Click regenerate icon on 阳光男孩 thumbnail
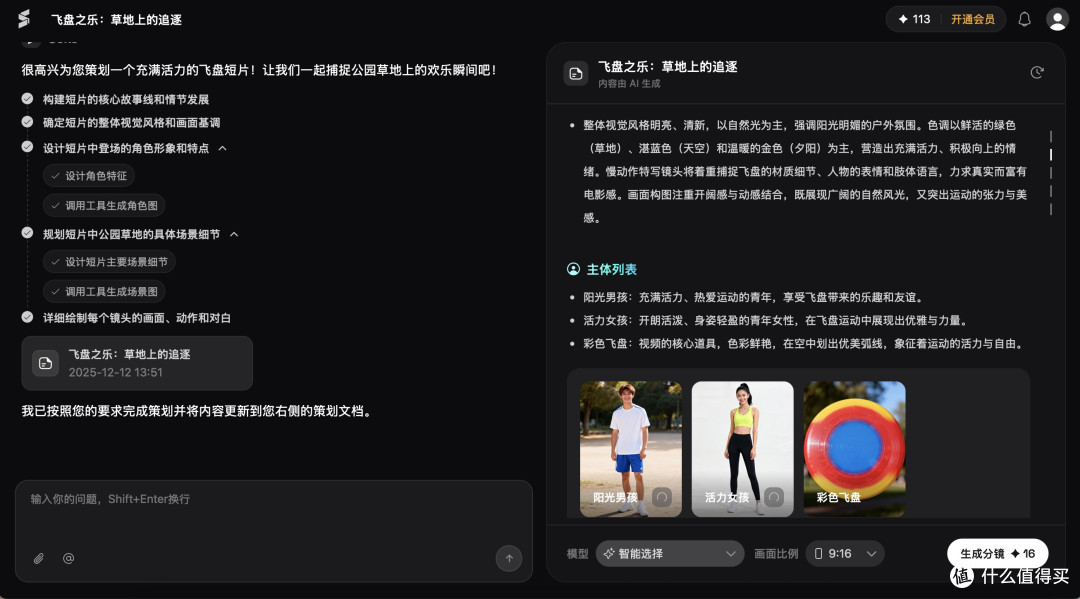Image resolution: width=1080 pixels, height=599 pixels. point(662,496)
